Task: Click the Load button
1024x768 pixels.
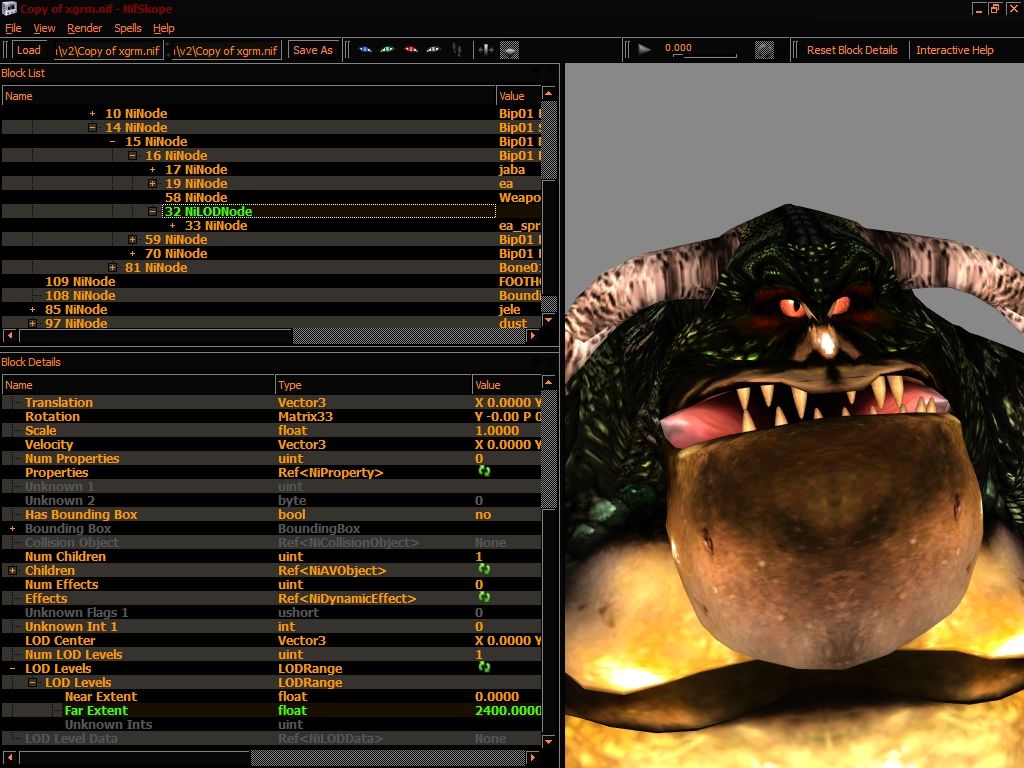Action: 29,50
